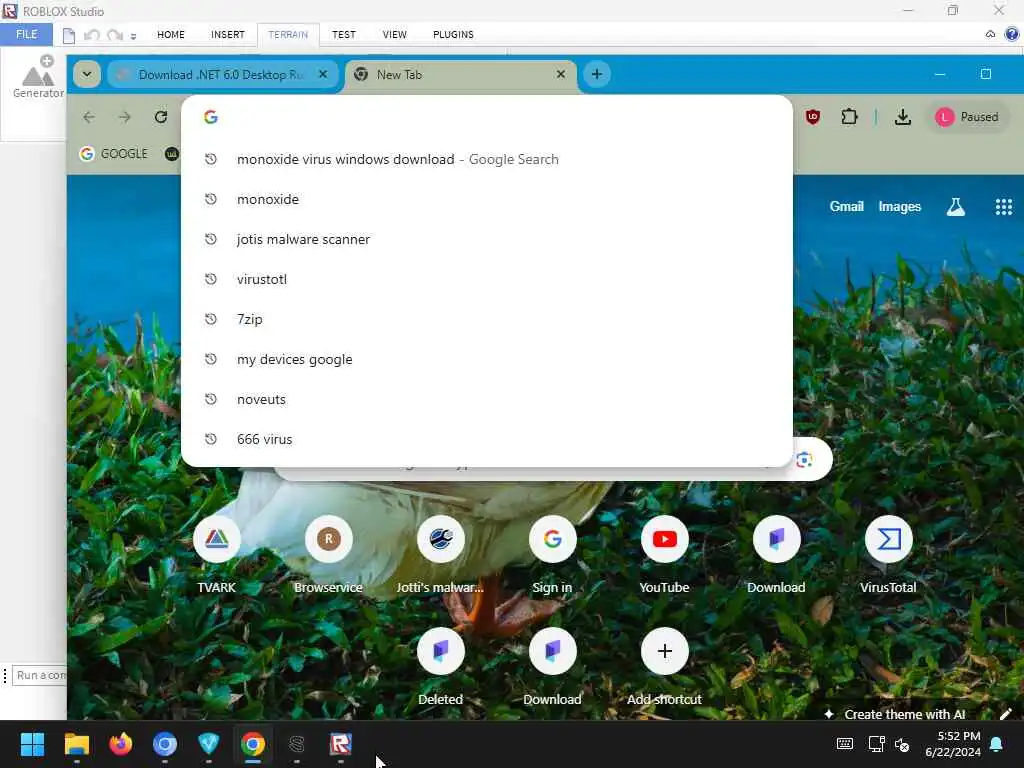Close the Download .NET 6.0 tab
Viewport: 1024px width, 768px height.
pyautogui.click(x=323, y=74)
